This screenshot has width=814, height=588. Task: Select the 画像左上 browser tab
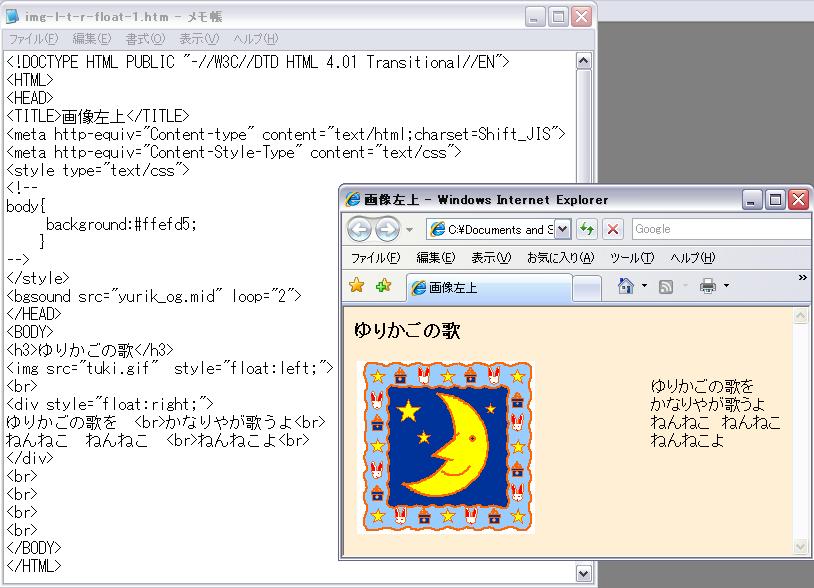[x=488, y=288]
